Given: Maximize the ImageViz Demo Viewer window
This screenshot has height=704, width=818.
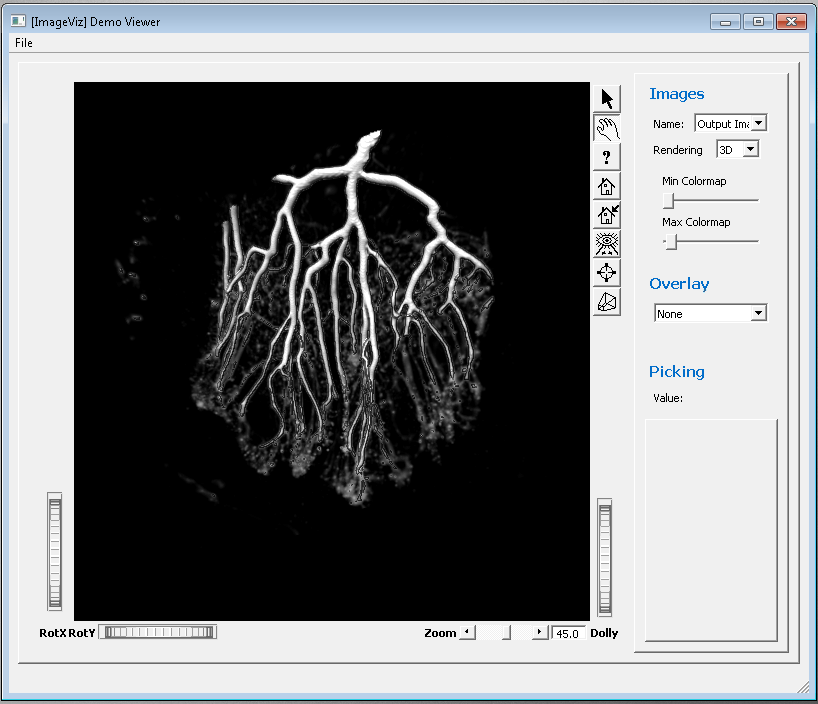Looking at the screenshot, I should pyautogui.click(x=758, y=22).
